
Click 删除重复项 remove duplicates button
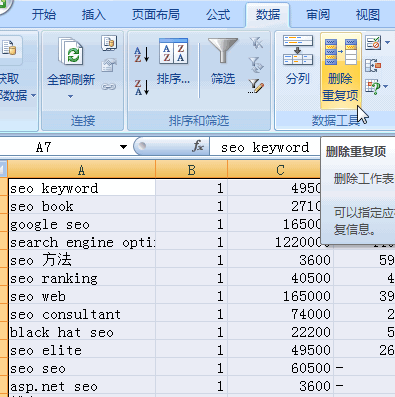coord(340,71)
